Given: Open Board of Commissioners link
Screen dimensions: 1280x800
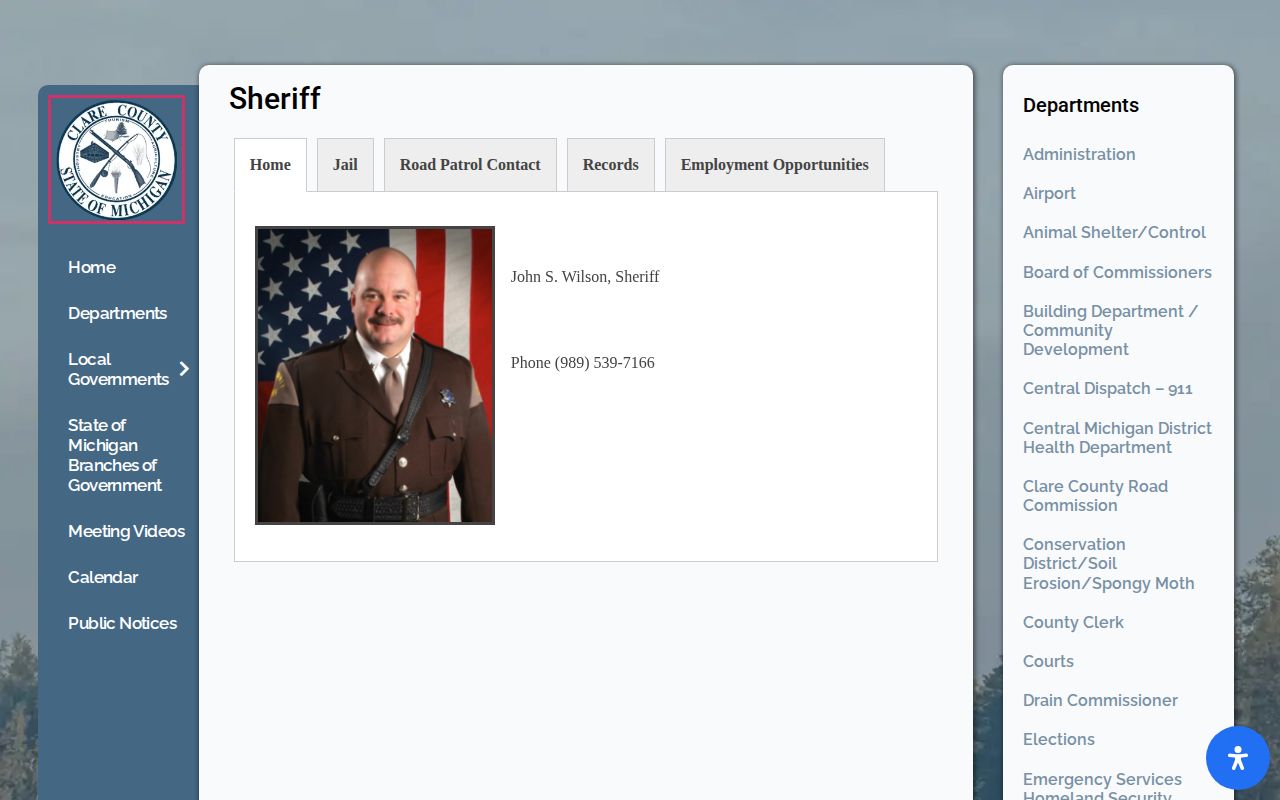Looking at the screenshot, I should [x=1117, y=272].
